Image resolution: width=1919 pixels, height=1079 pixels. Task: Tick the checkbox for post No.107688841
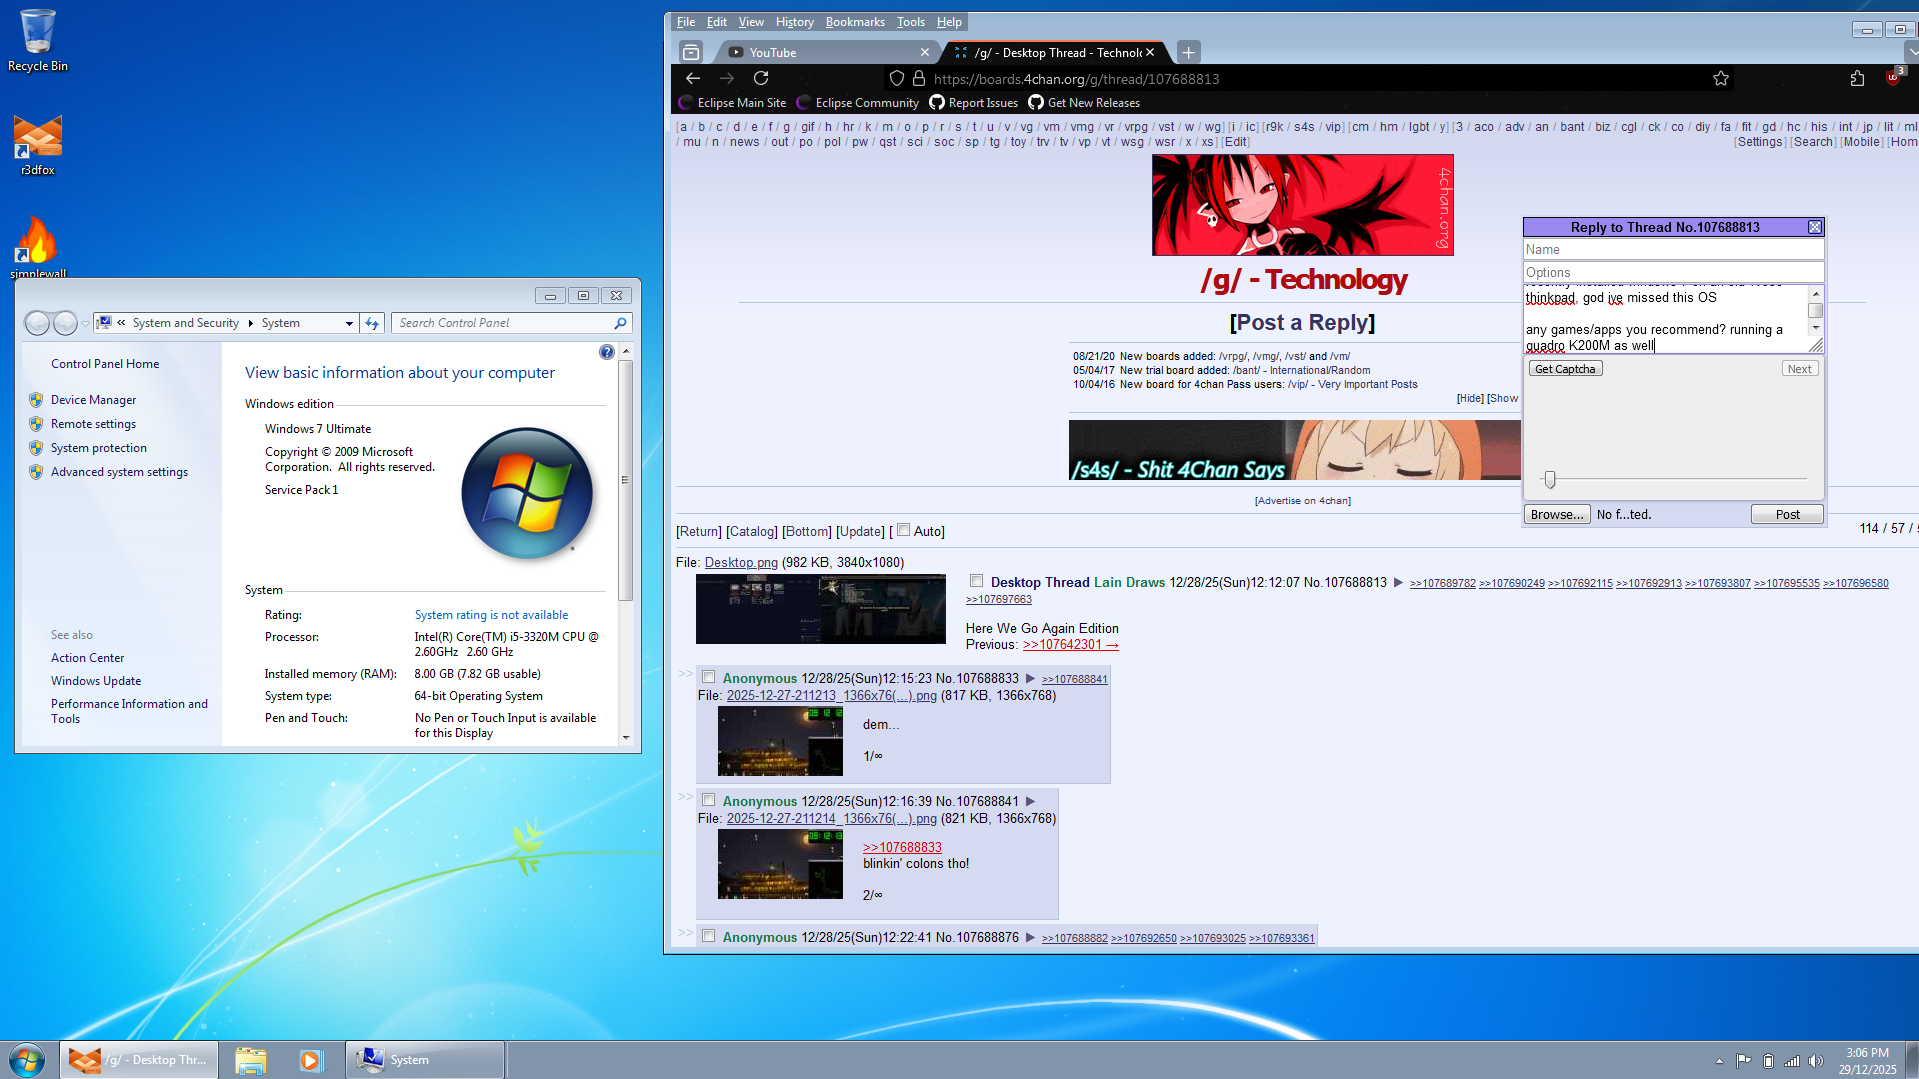point(709,800)
